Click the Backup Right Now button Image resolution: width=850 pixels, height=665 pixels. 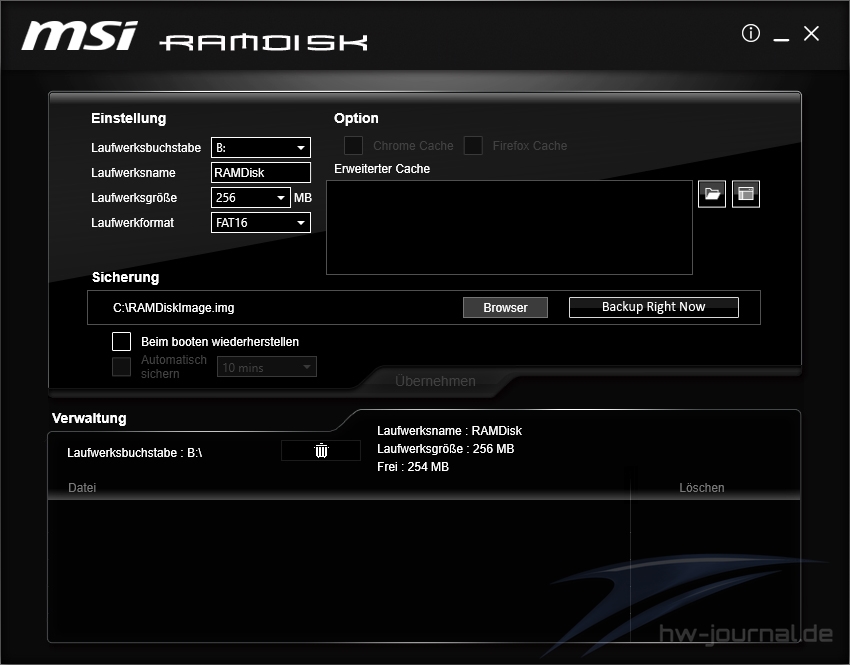[654, 307]
